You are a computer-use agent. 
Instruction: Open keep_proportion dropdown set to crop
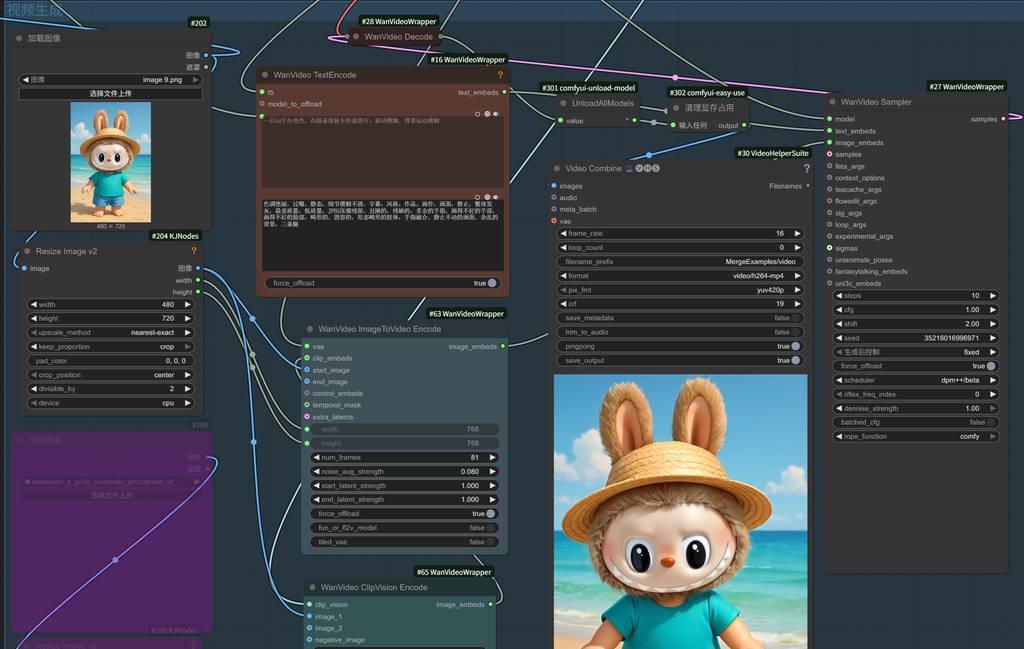(x=110, y=347)
